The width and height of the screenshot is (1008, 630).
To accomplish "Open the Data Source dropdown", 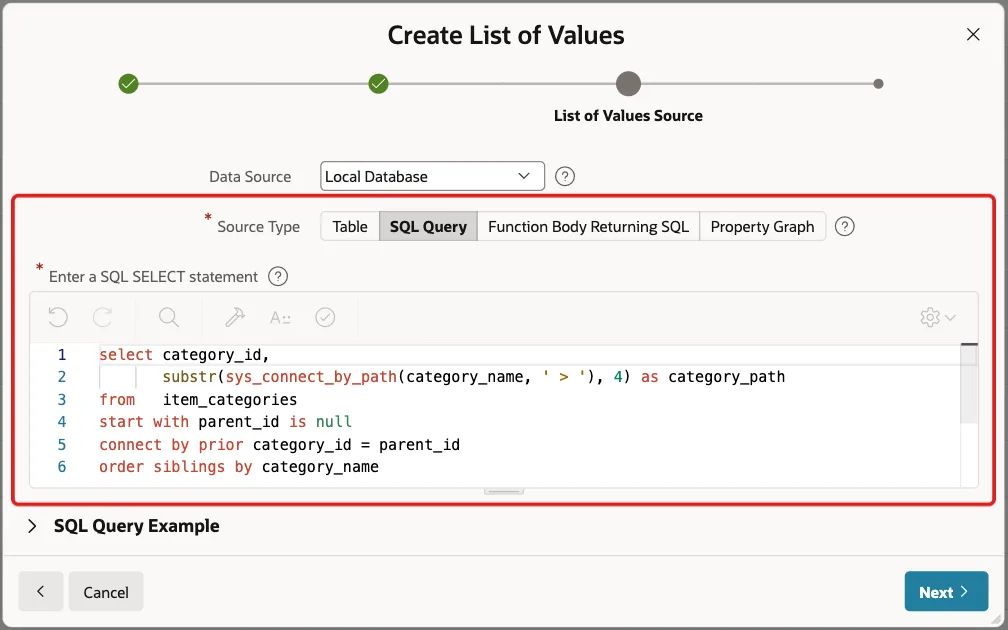I will point(432,176).
